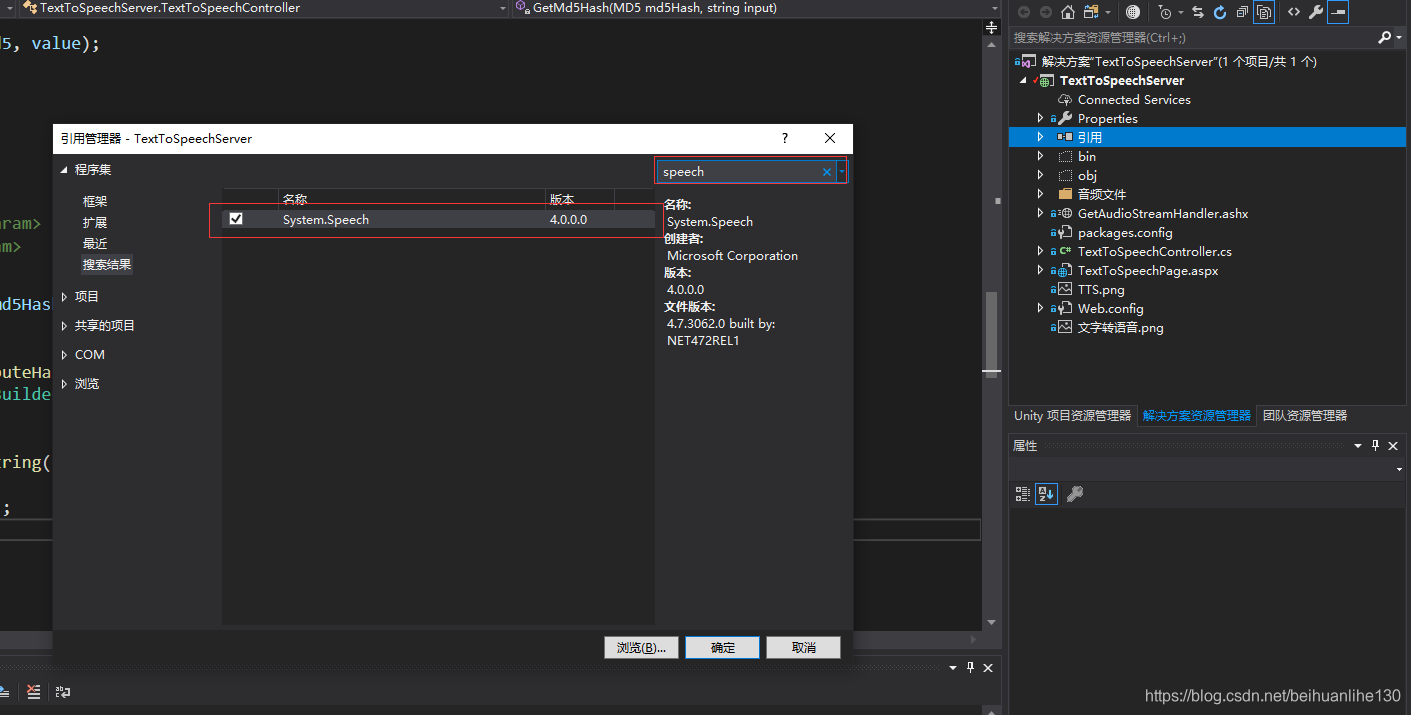Uncheck the System.Speech reference checkbox
The width and height of the screenshot is (1411, 715).
[236, 219]
